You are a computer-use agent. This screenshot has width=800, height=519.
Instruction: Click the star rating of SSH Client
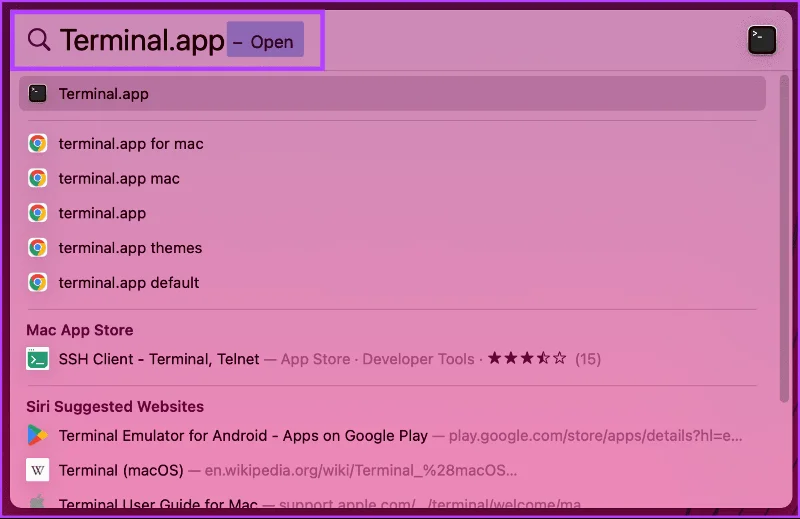tap(527, 358)
